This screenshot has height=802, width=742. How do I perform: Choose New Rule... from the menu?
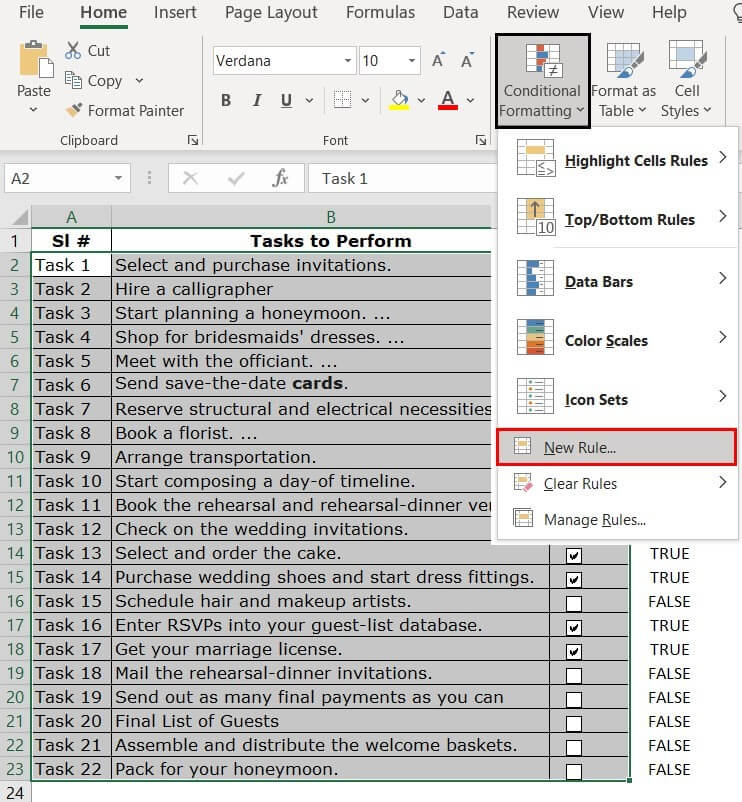617,448
